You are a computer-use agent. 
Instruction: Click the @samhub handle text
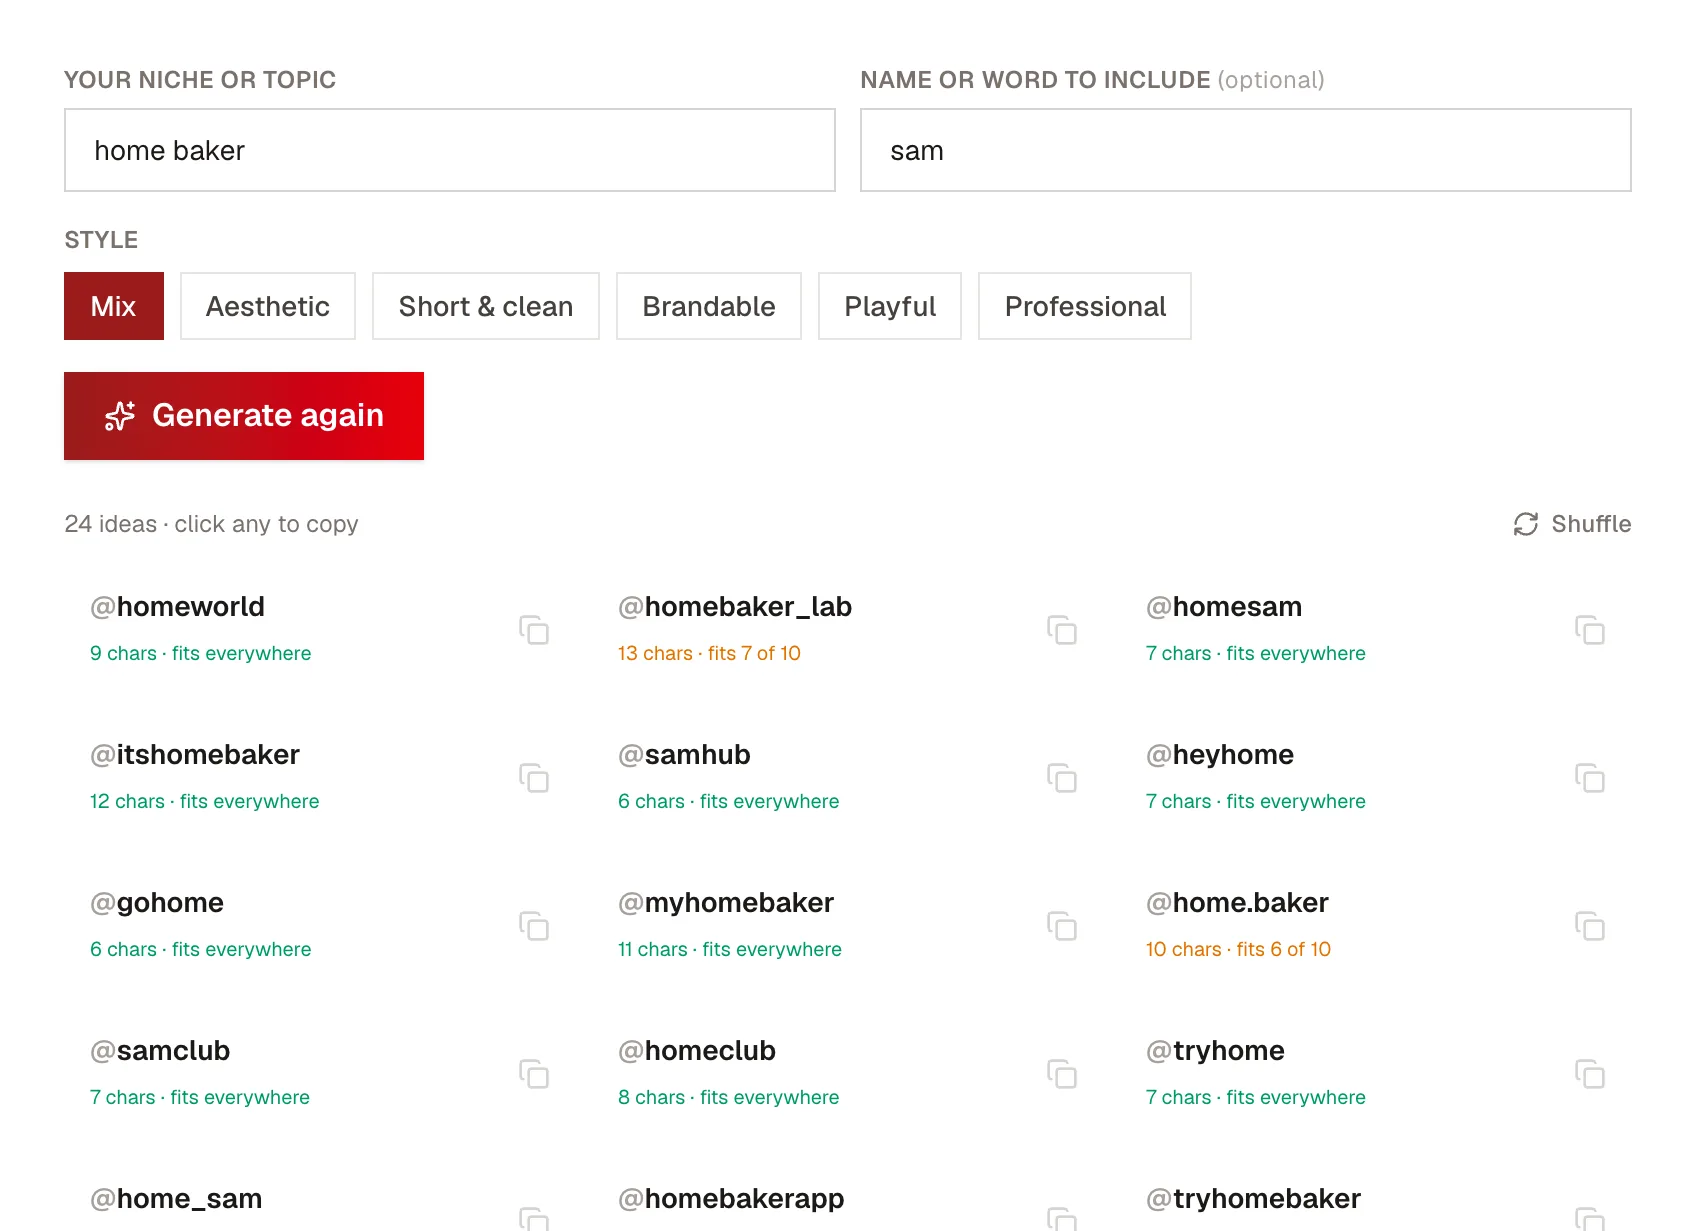click(x=684, y=755)
